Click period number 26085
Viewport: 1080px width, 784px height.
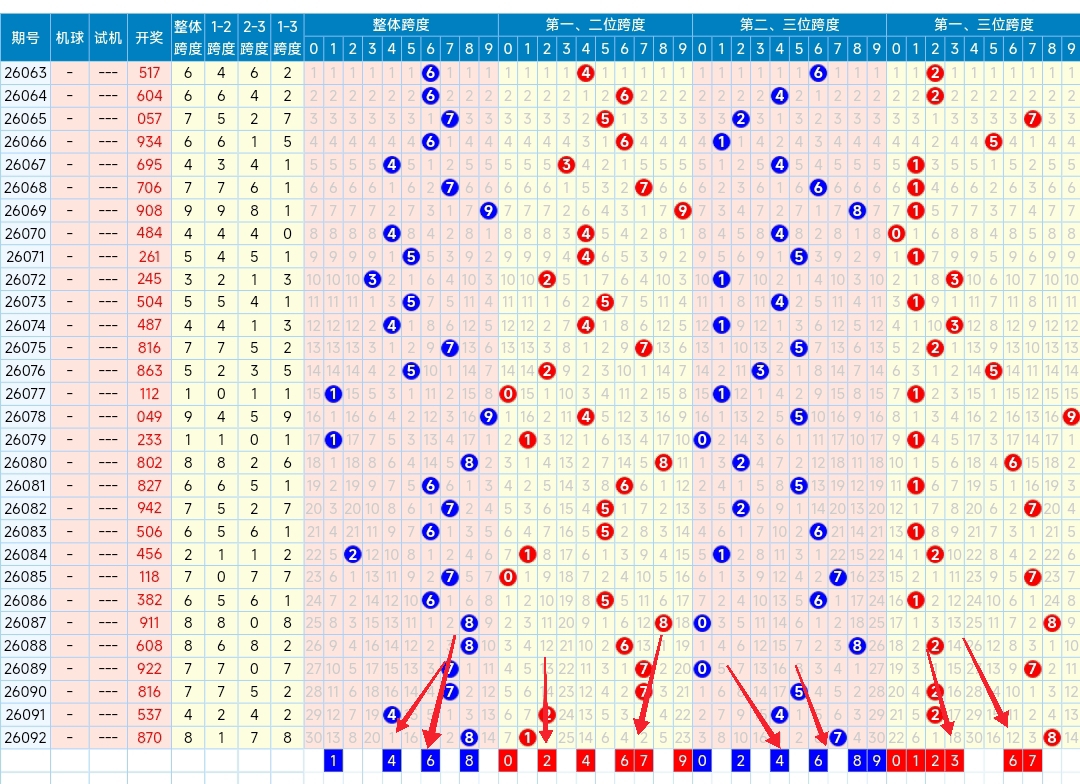[25, 577]
